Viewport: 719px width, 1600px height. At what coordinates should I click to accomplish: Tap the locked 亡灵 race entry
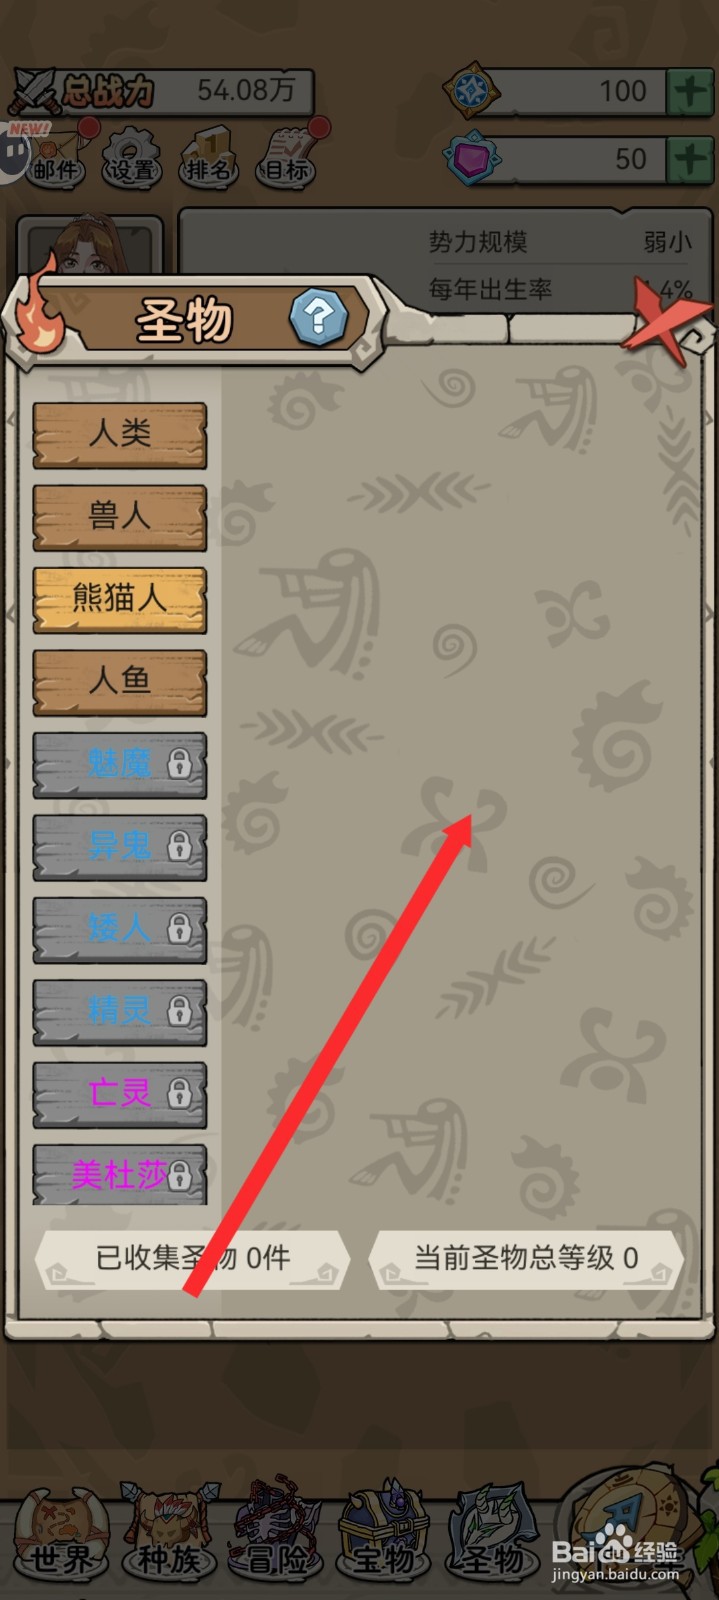click(x=120, y=1094)
